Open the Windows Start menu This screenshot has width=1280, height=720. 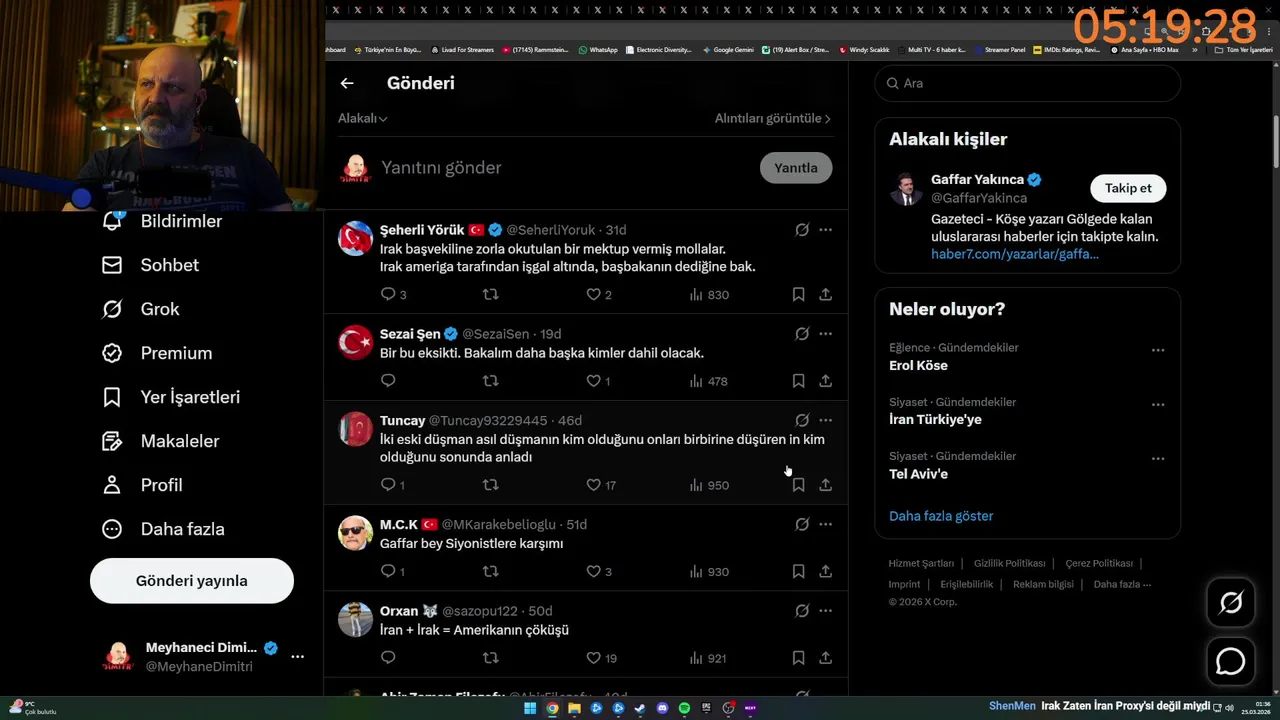(530, 708)
